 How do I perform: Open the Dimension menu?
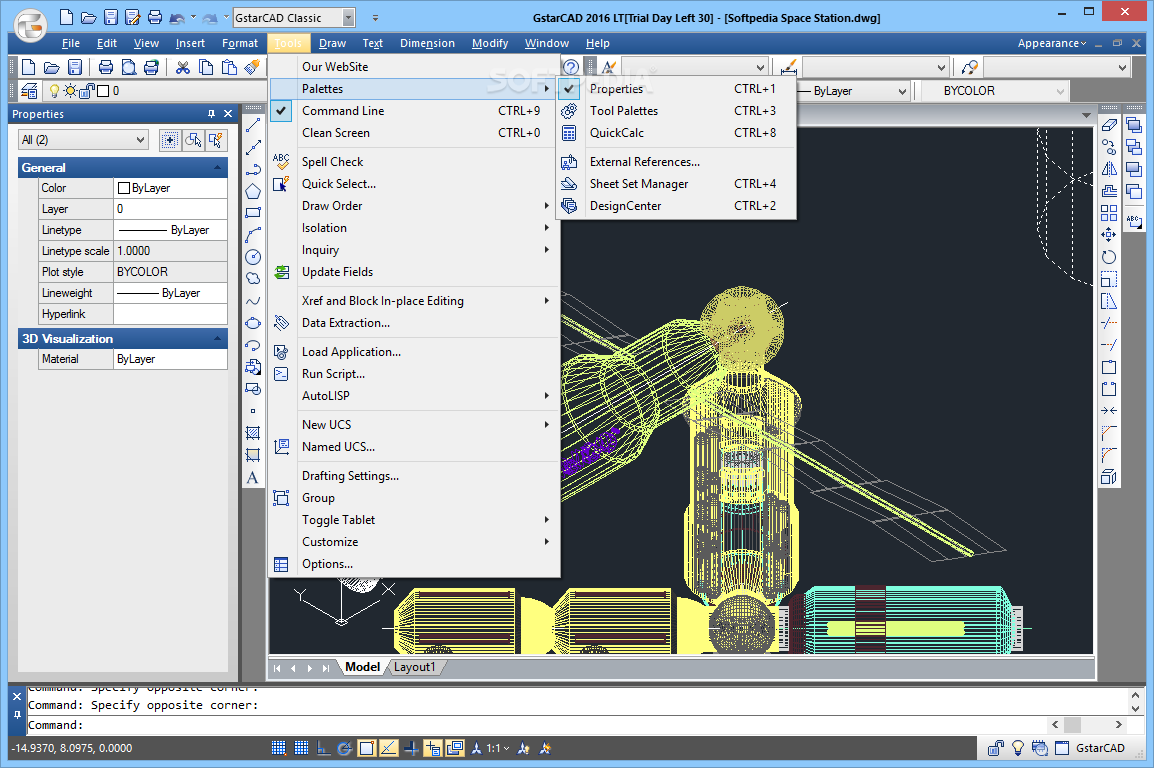(x=427, y=43)
